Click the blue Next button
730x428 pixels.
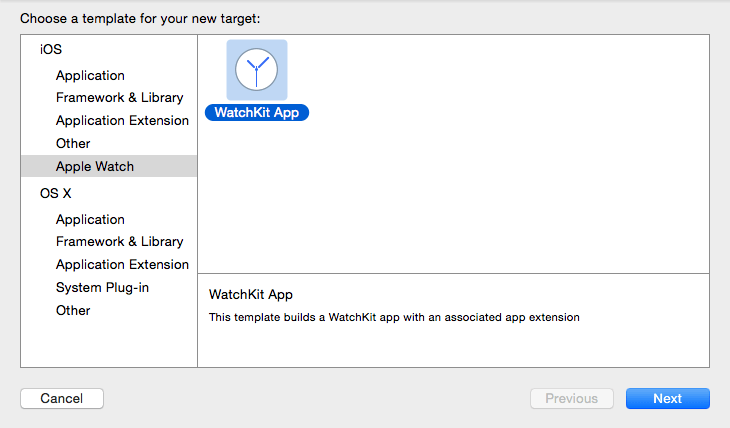tap(667, 398)
